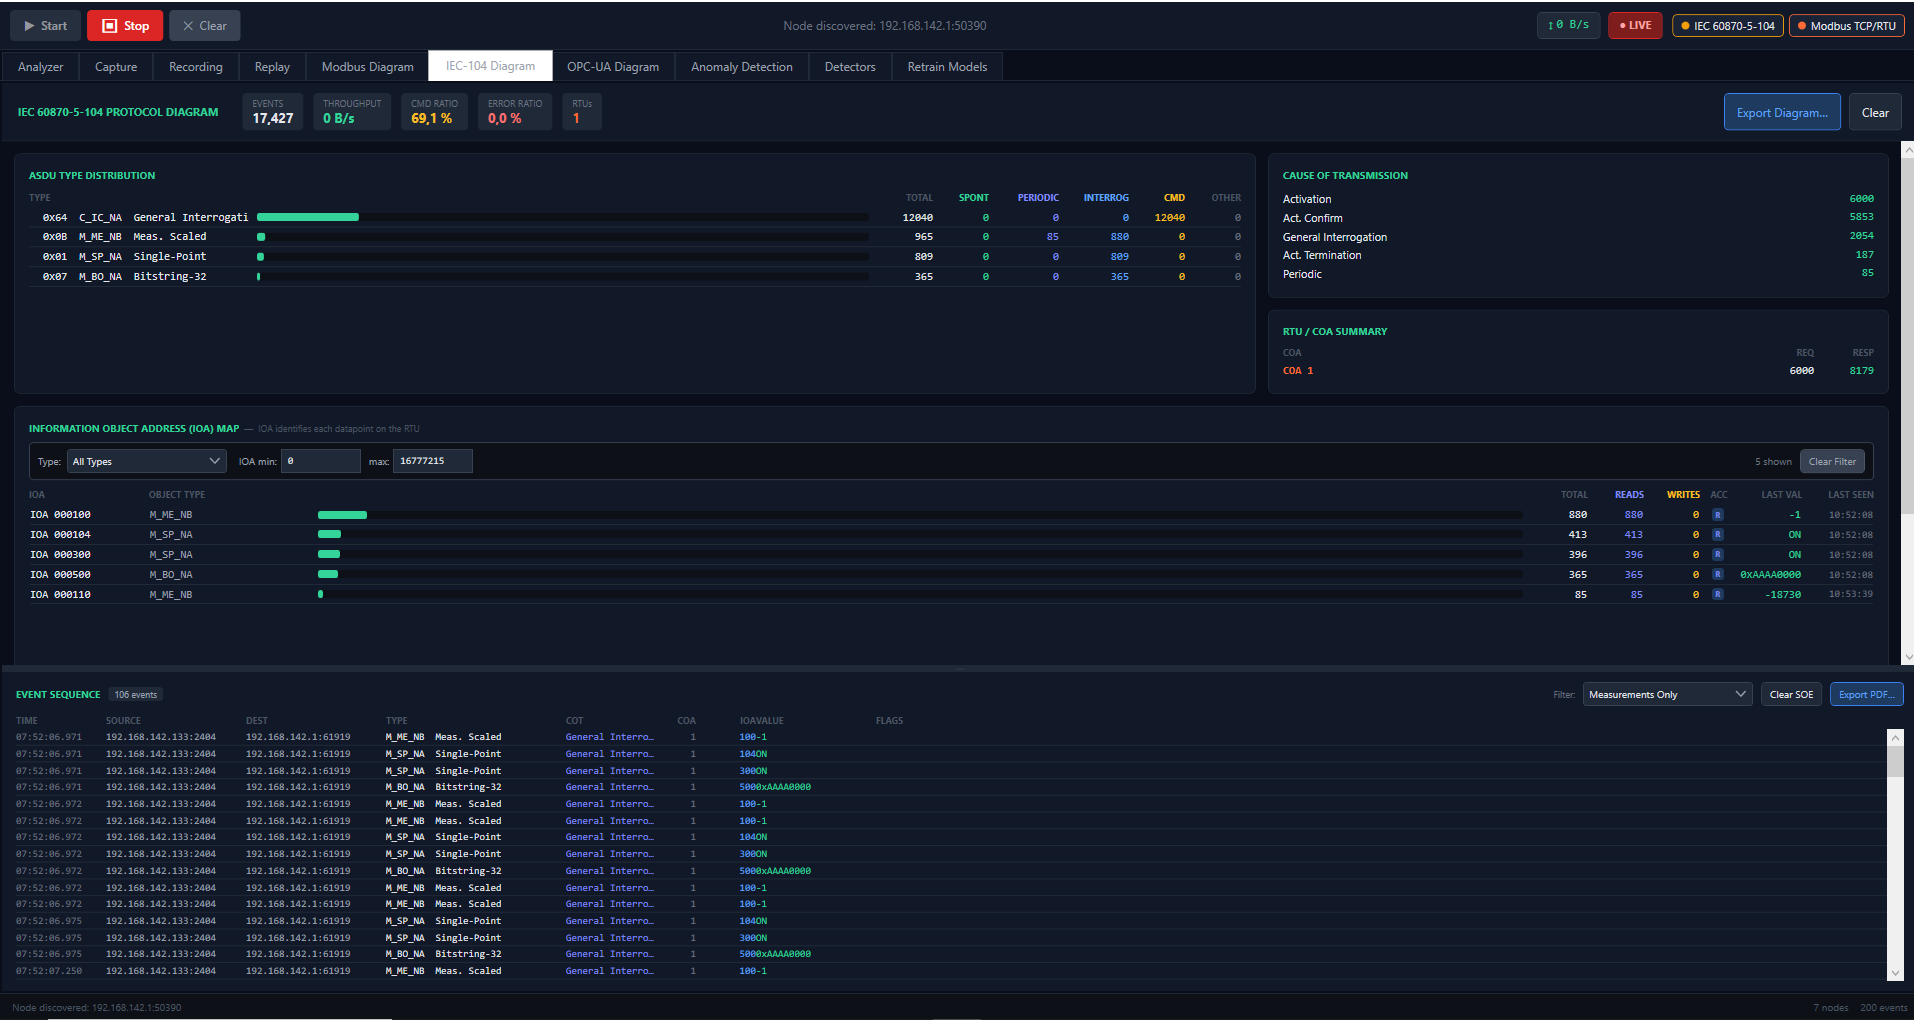Click the throughput indicator in the top bar

1568,26
